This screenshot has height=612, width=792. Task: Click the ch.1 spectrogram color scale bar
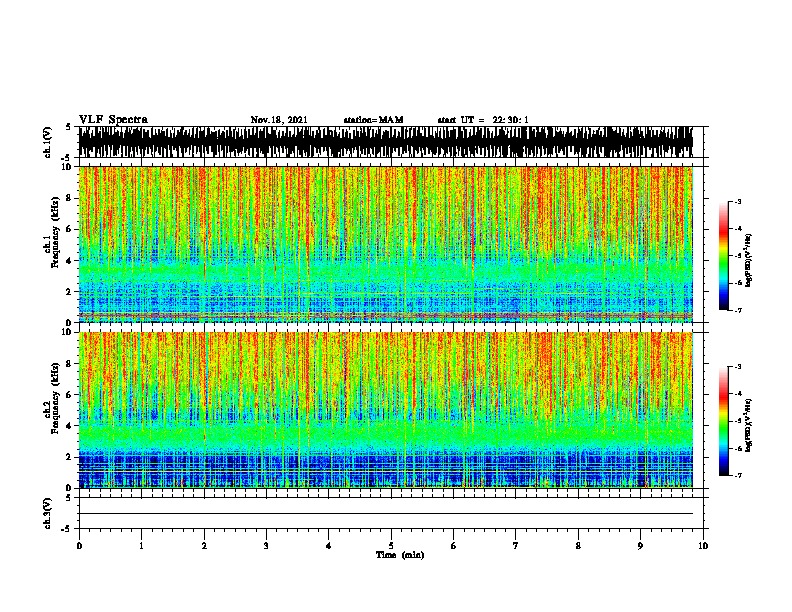point(724,256)
